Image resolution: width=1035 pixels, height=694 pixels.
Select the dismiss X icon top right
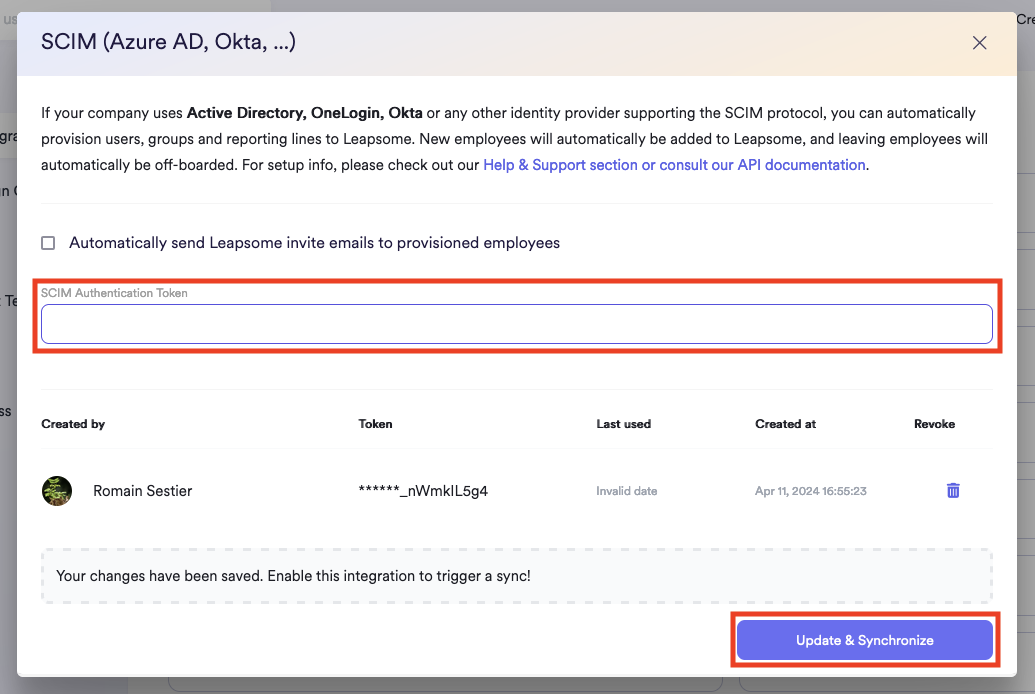coord(979,43)
